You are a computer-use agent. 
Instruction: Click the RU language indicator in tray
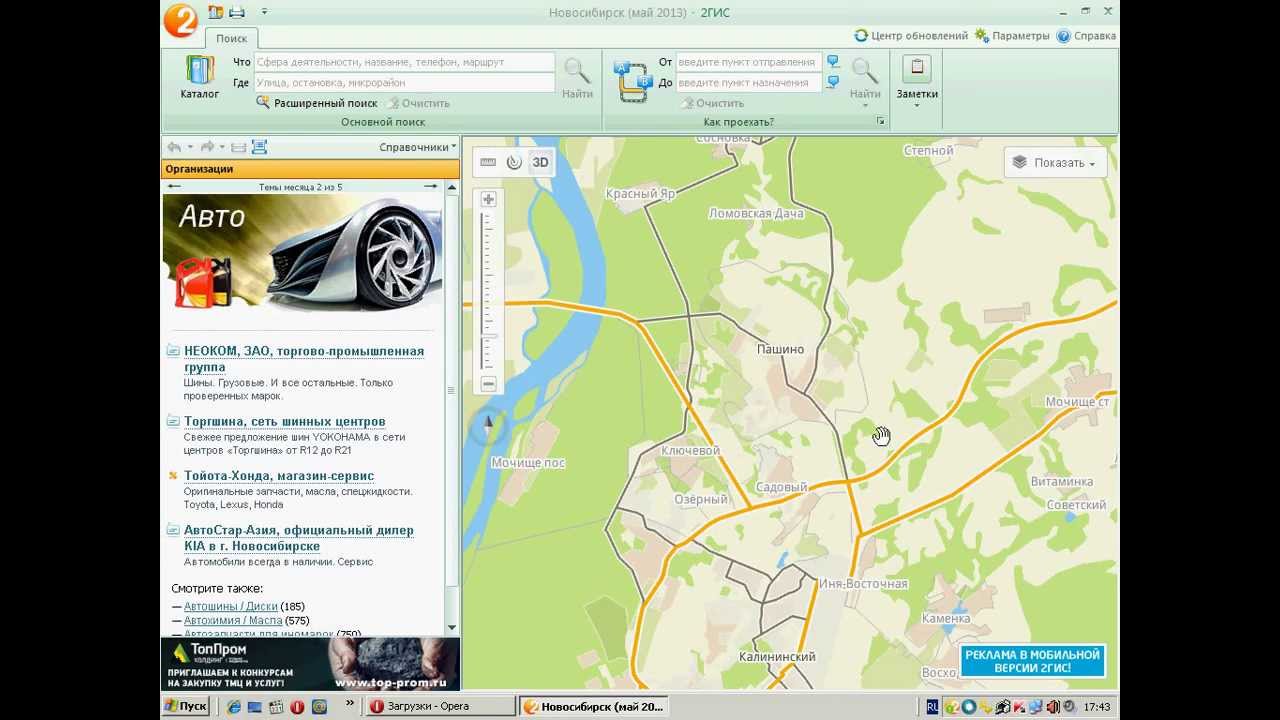[932, 706]
